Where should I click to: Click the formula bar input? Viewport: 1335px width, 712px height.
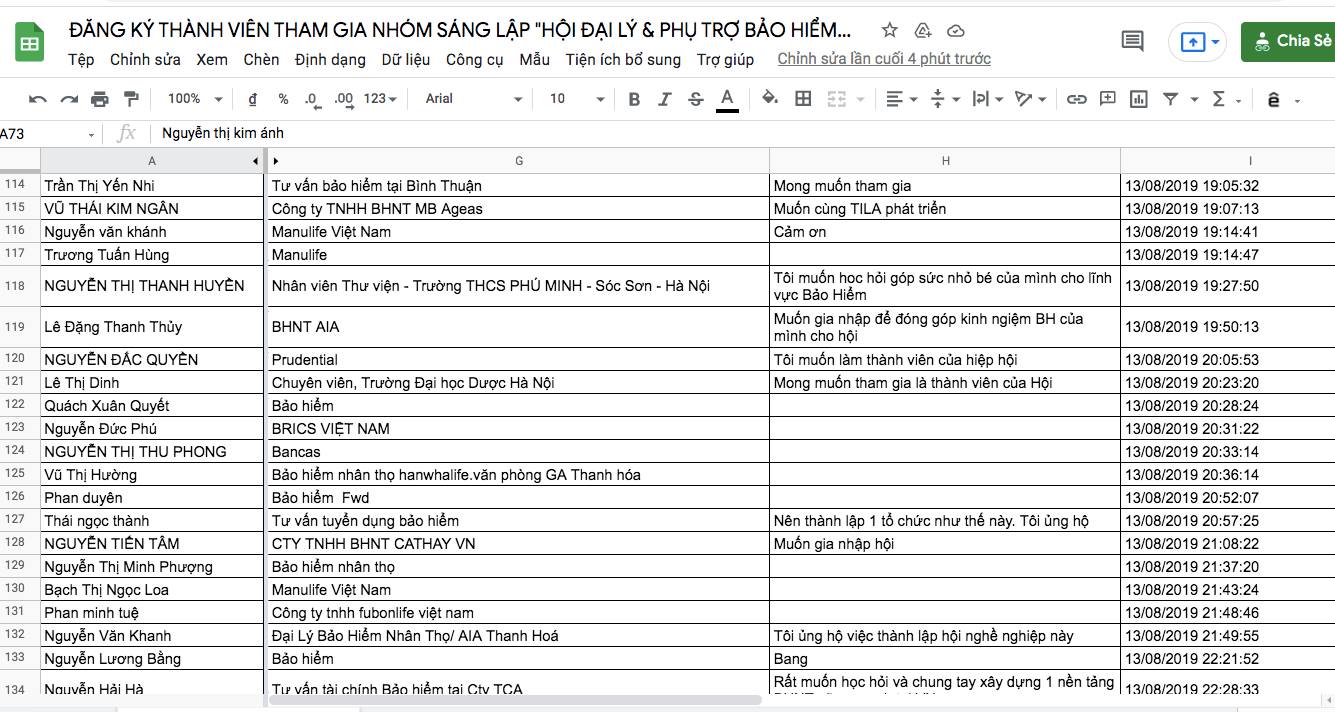point(745,133)
